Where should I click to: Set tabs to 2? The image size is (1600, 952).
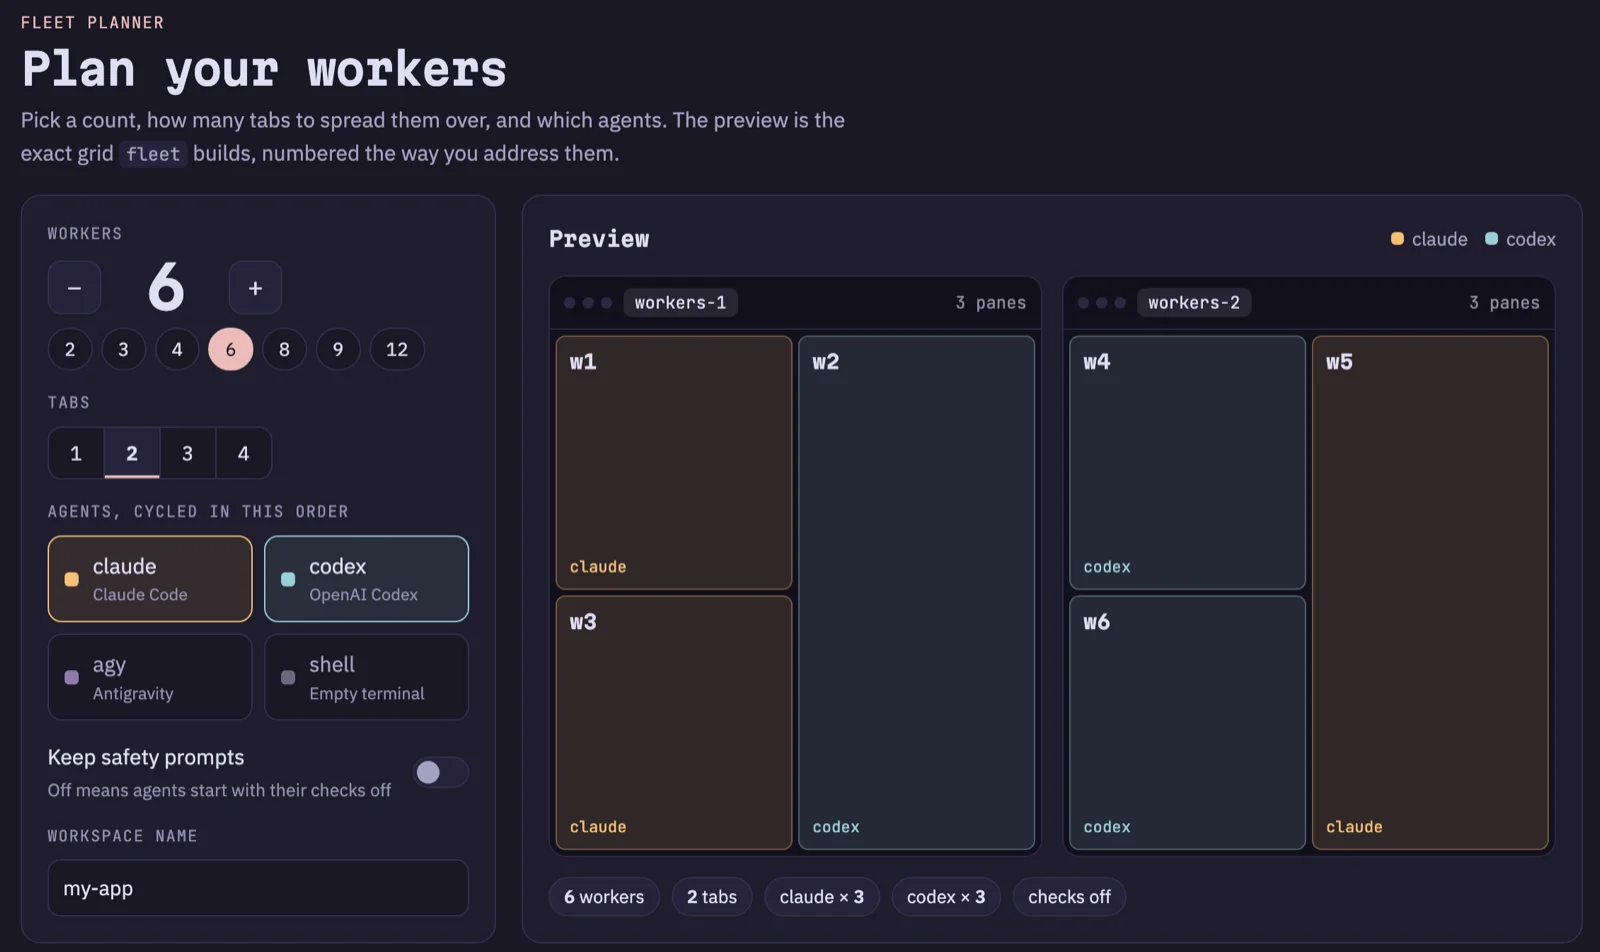tap(132, 453)
